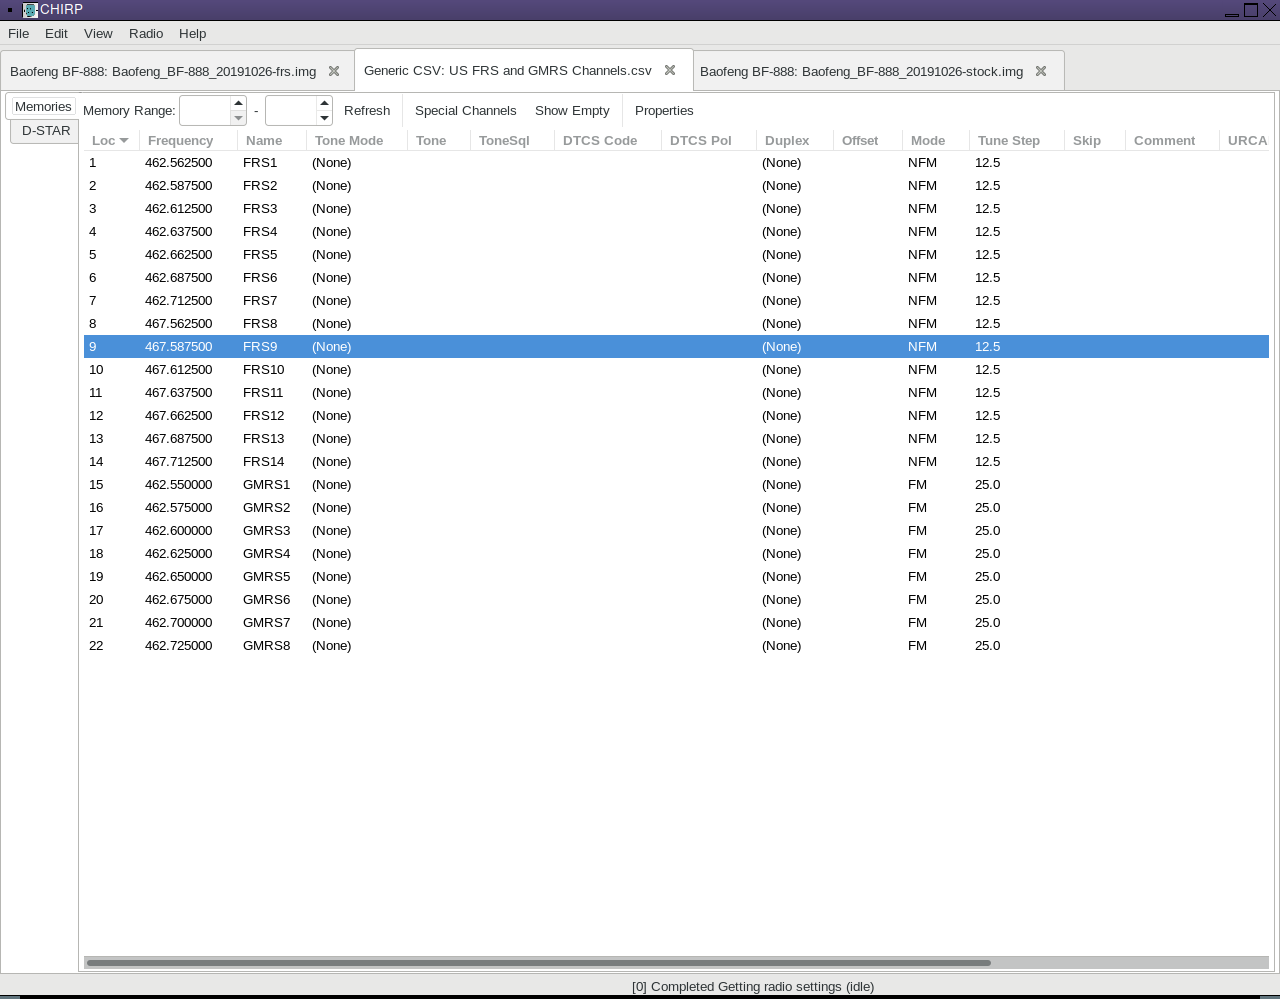The height and width of the screenshot is (999, 1280).
Task: Click the Tone Mode column header
Action: 356,140
